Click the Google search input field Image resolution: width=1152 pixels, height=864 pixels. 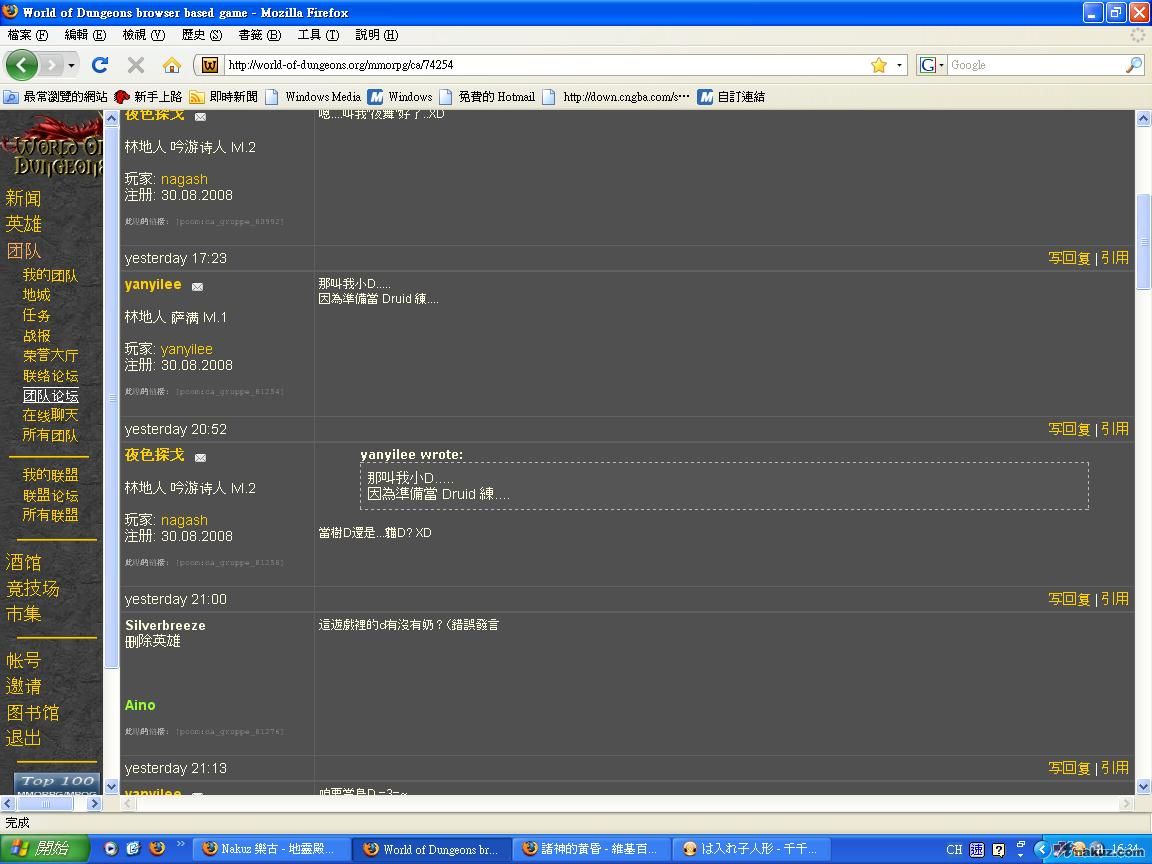pyautogui.click(x=1034, y=65)
